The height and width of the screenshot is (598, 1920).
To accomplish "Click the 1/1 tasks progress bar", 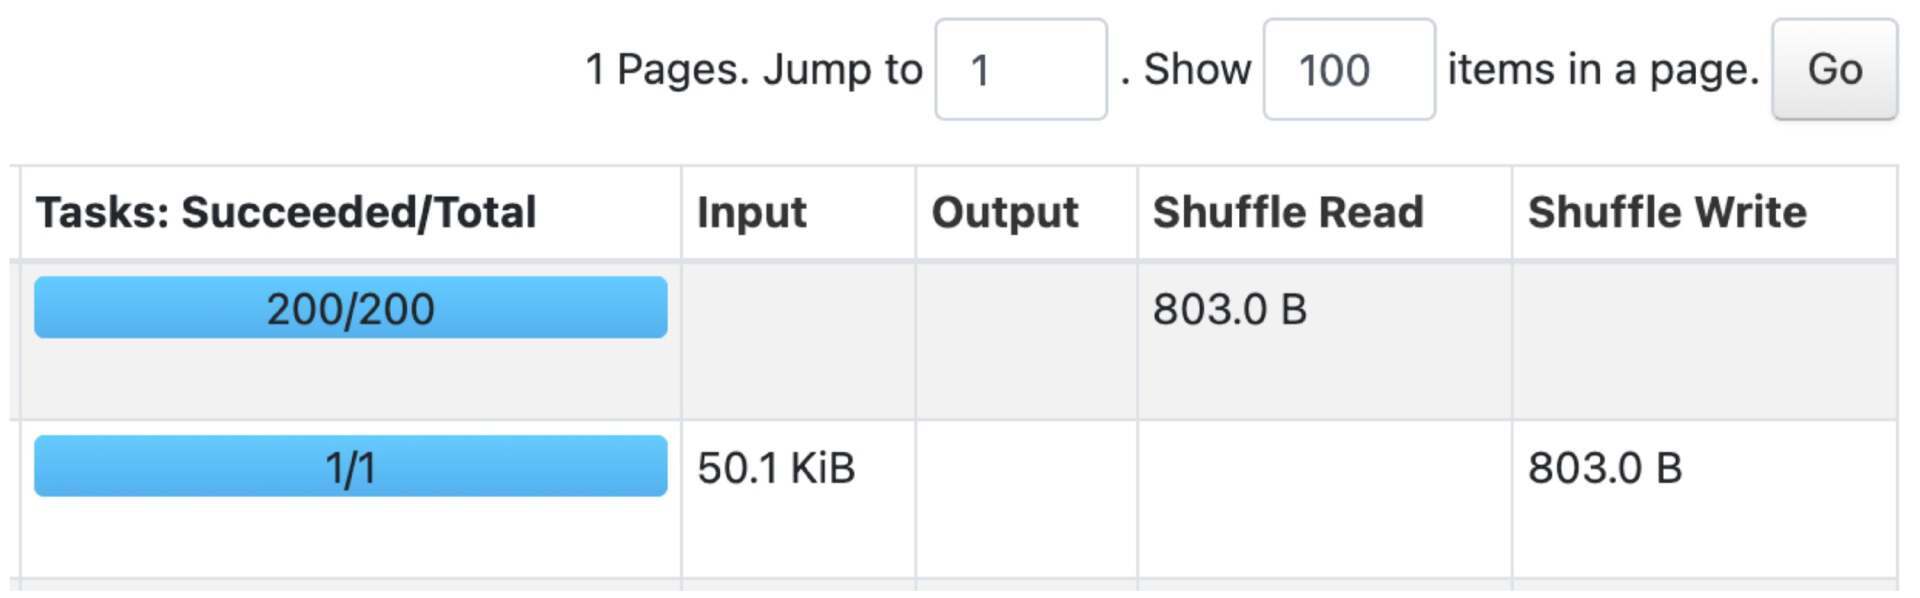I will point(350,467).
